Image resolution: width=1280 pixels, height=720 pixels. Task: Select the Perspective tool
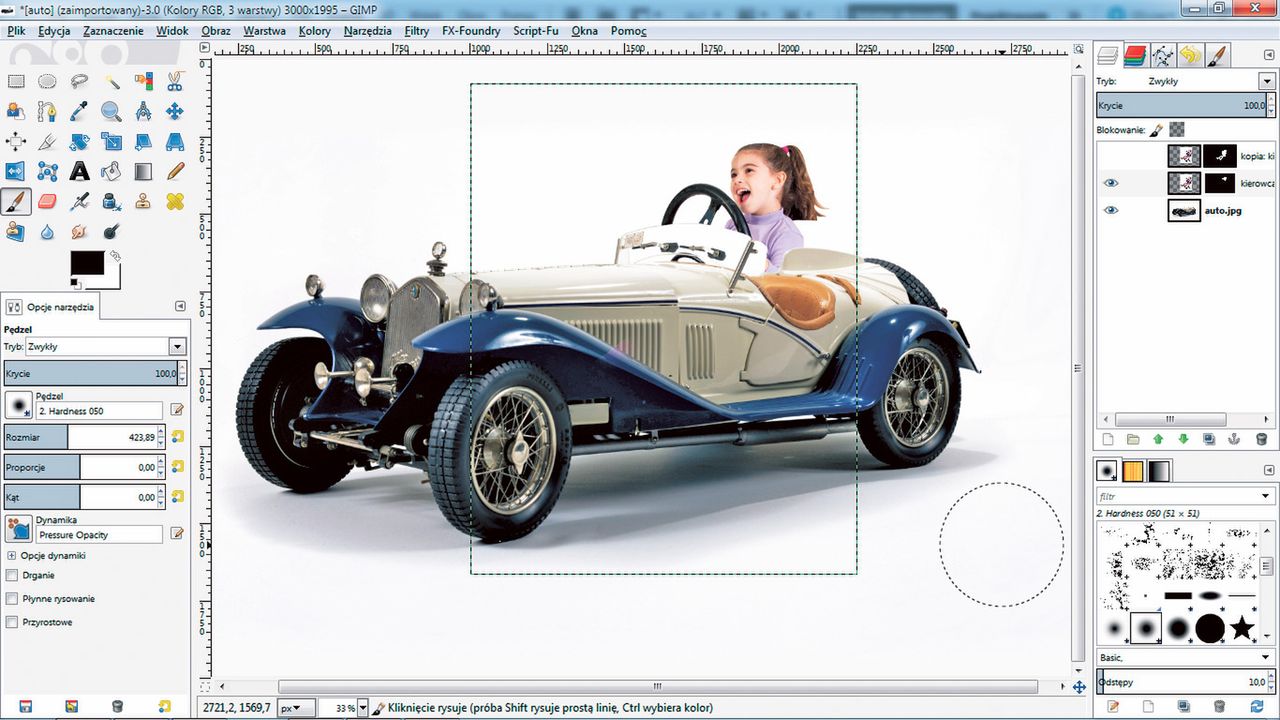point(175,142)
